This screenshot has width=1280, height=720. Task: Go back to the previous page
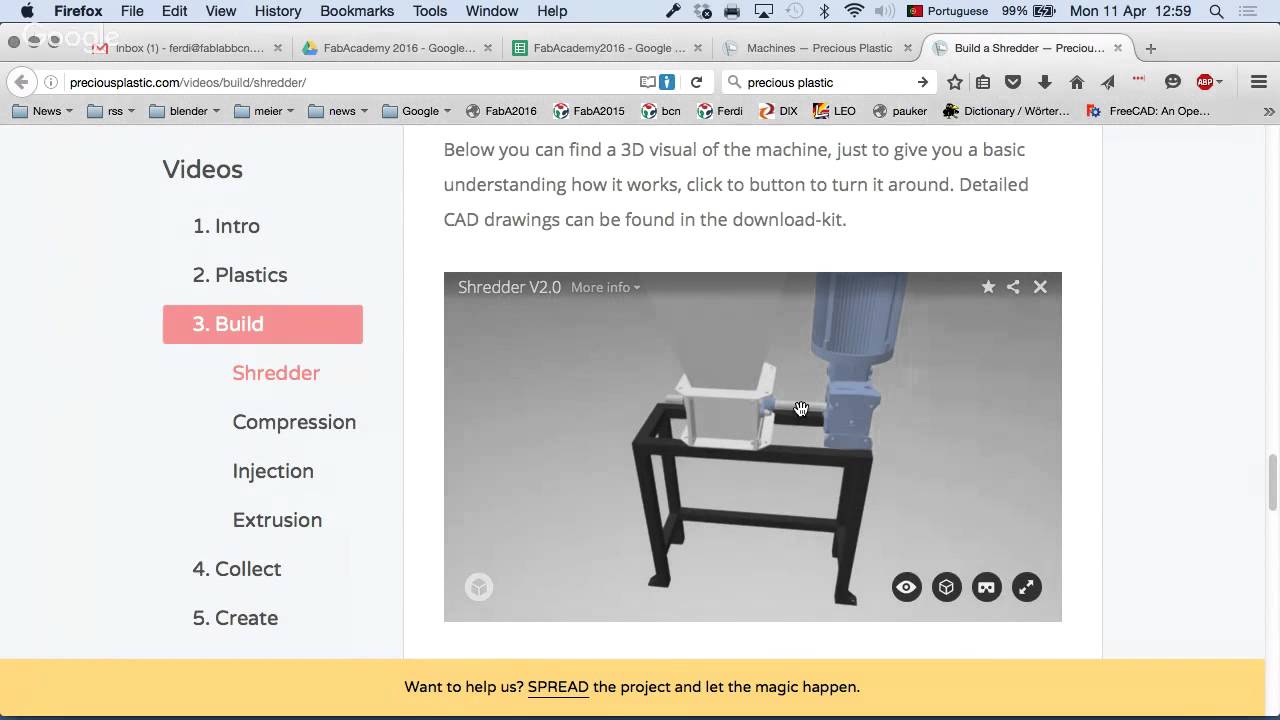22,82
